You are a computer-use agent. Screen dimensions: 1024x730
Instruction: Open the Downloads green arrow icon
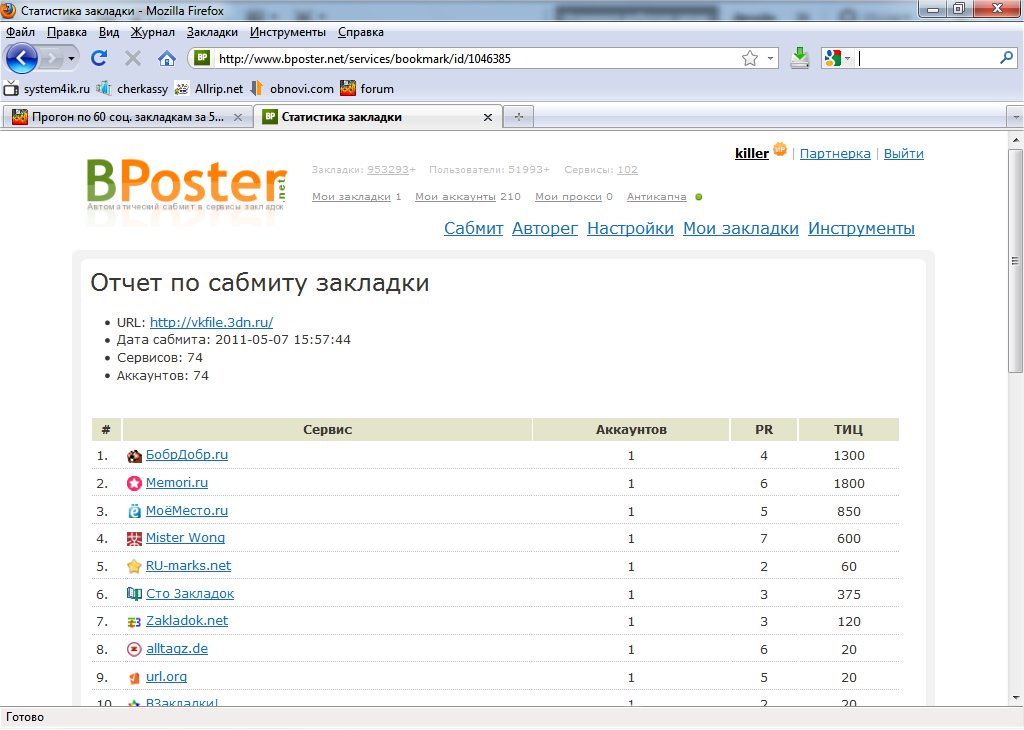(799, 58)
